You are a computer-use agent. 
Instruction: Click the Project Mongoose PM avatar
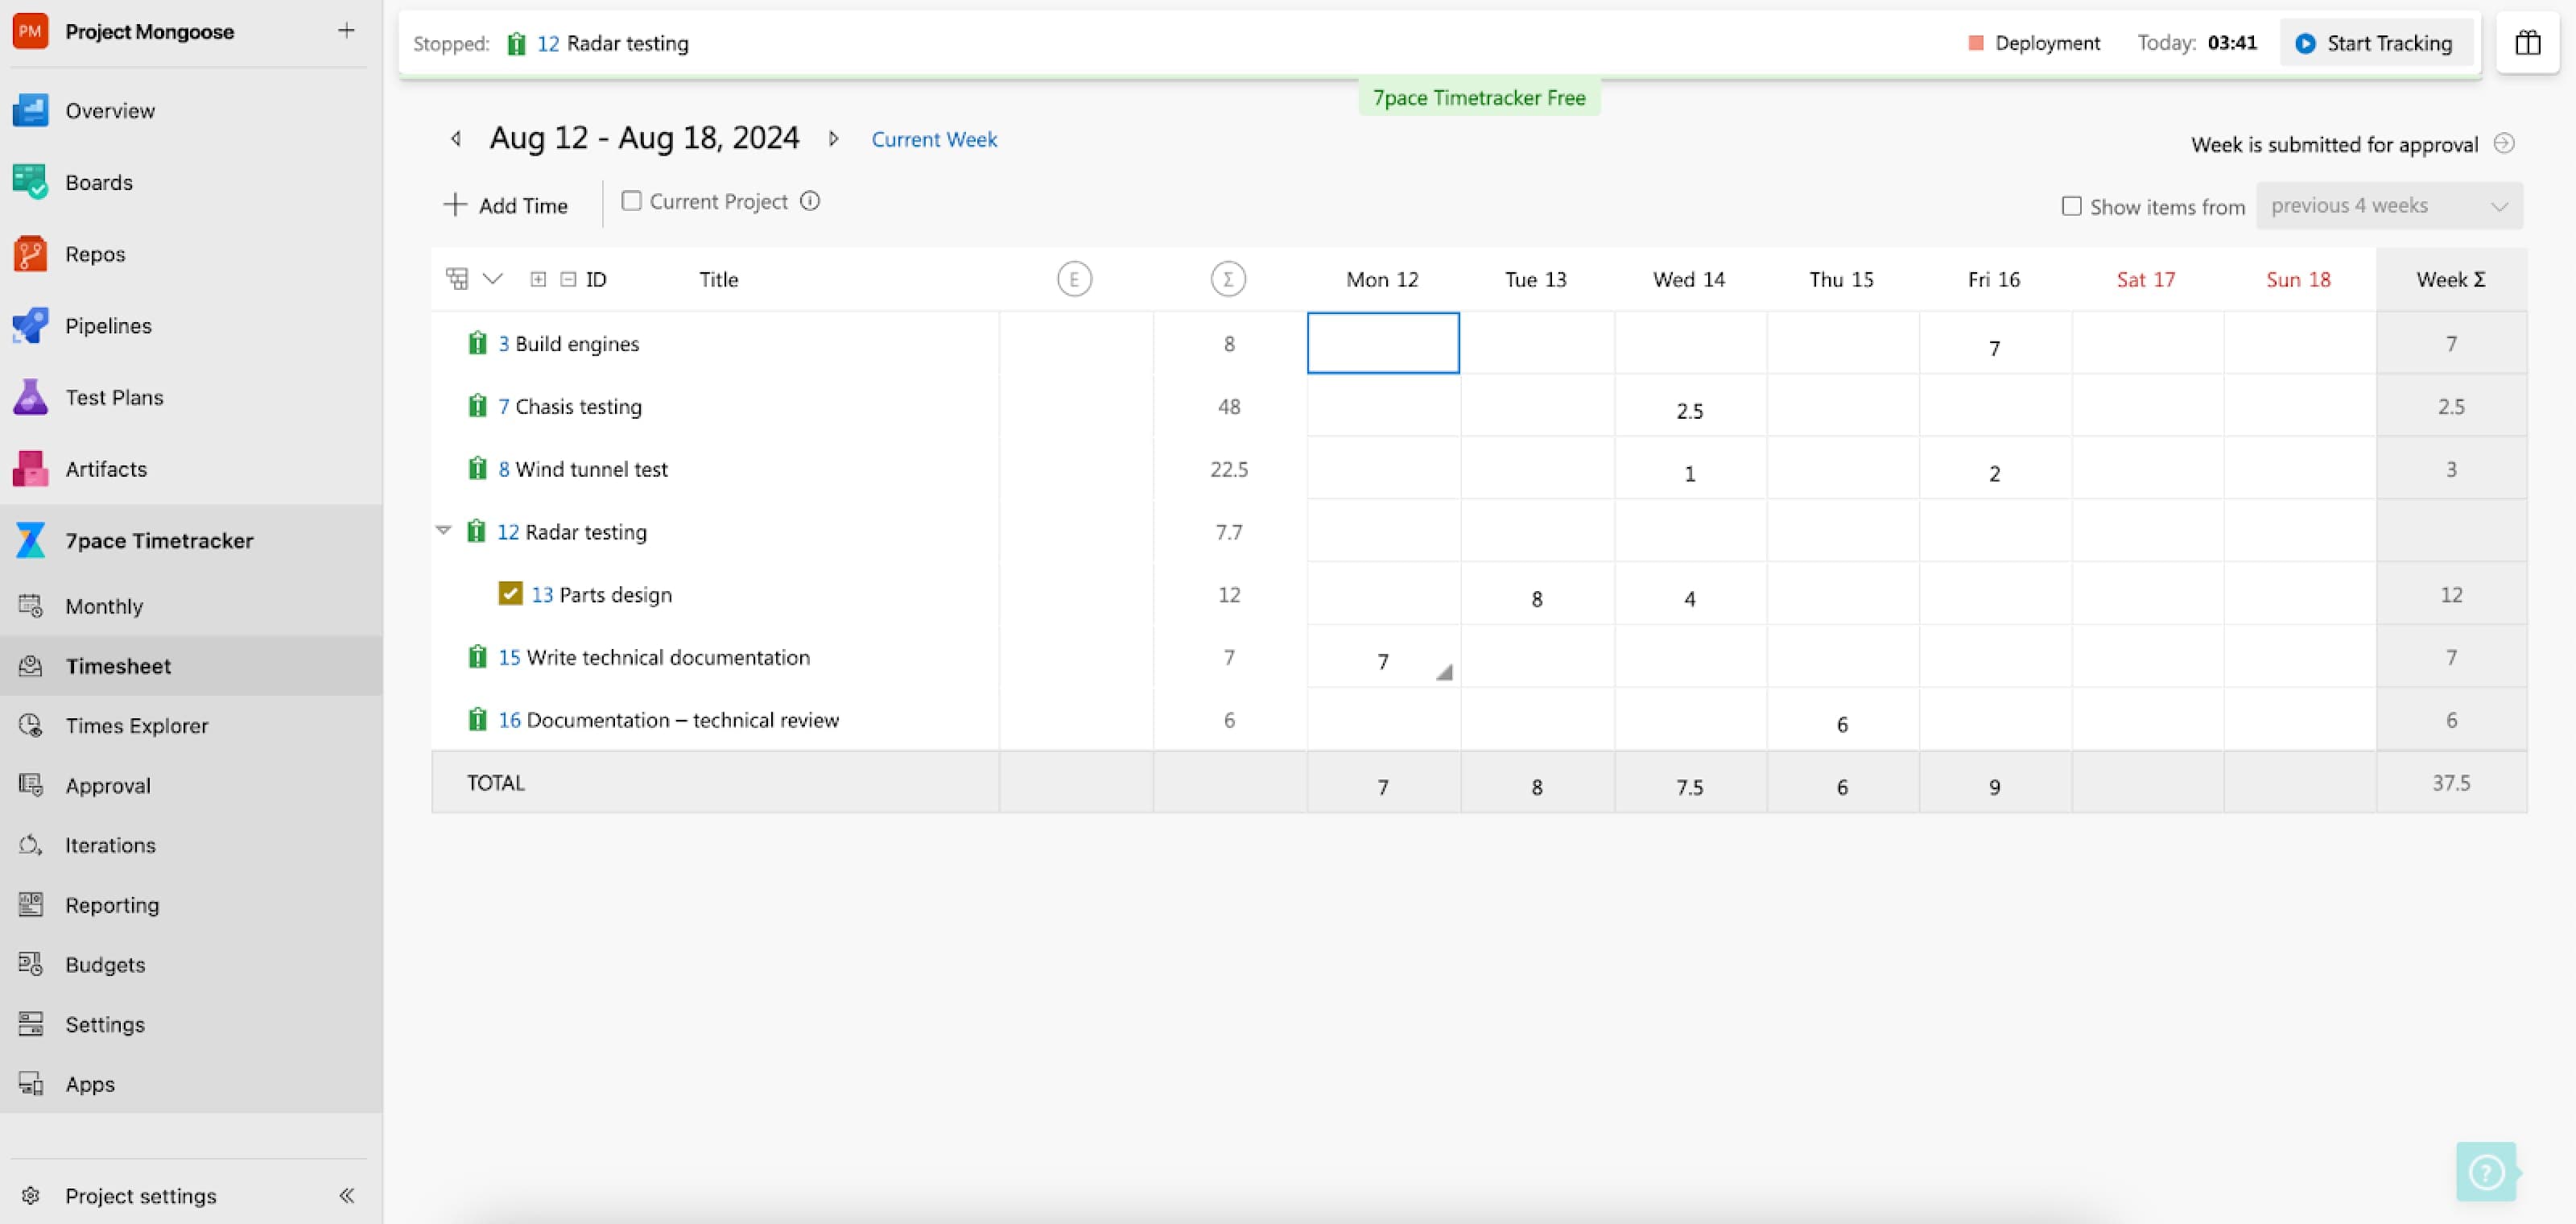30,31
